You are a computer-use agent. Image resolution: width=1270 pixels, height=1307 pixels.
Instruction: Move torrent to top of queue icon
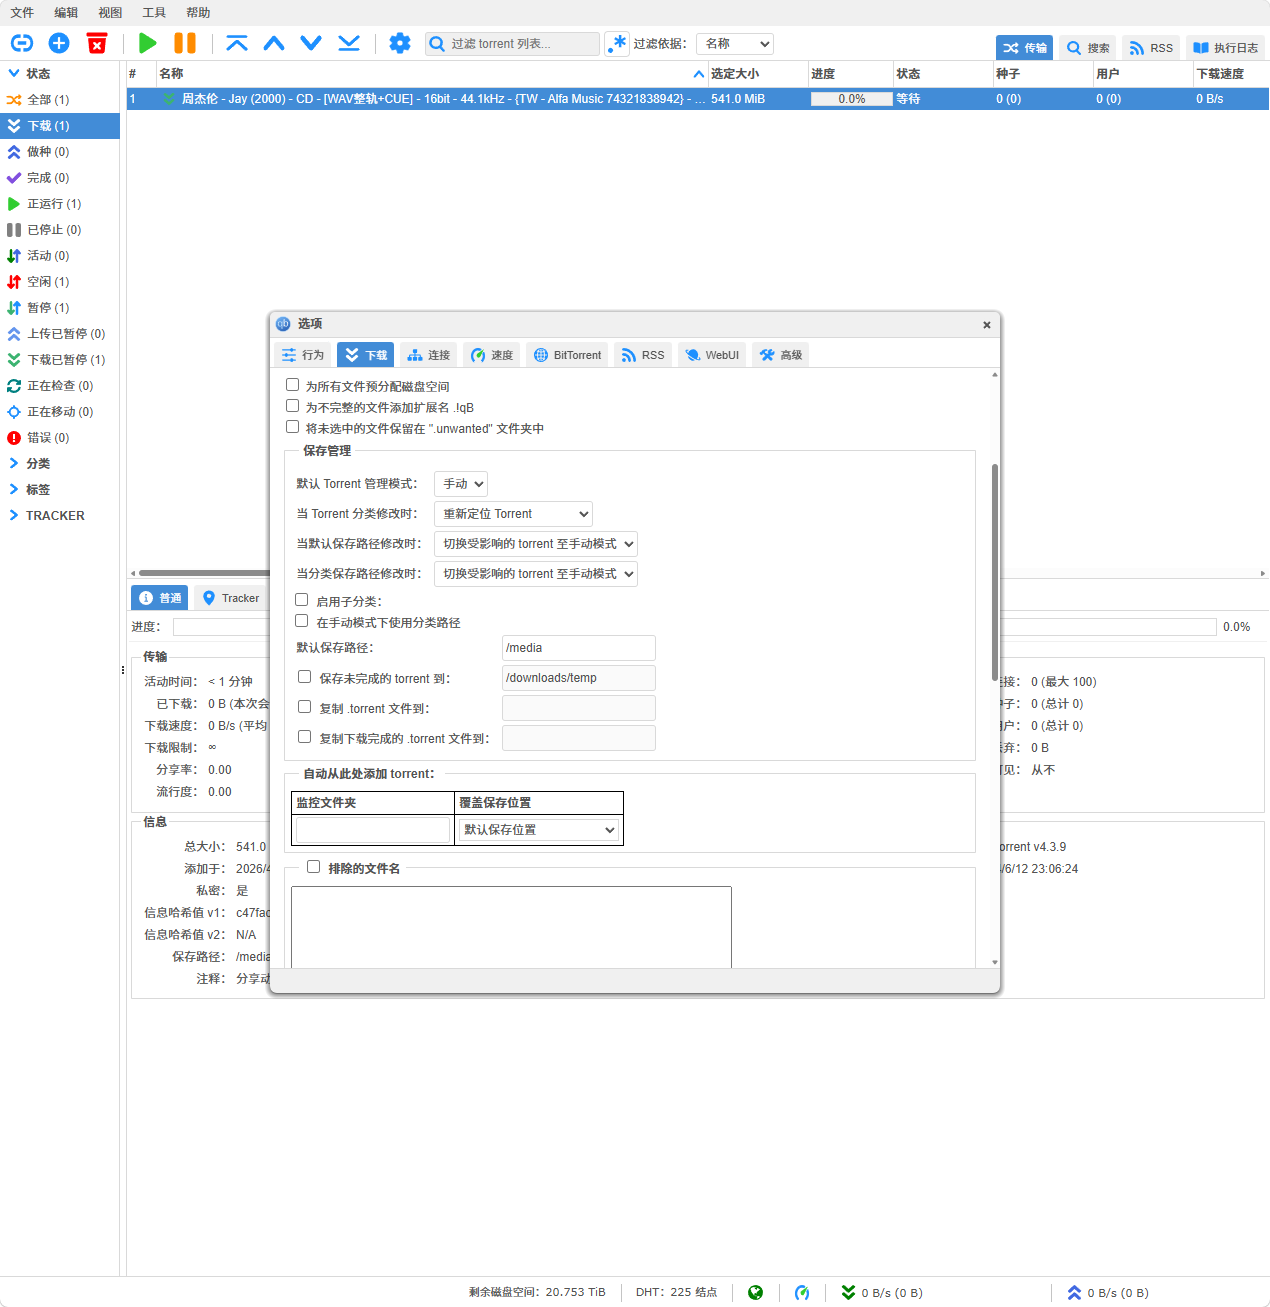(236, 43)
